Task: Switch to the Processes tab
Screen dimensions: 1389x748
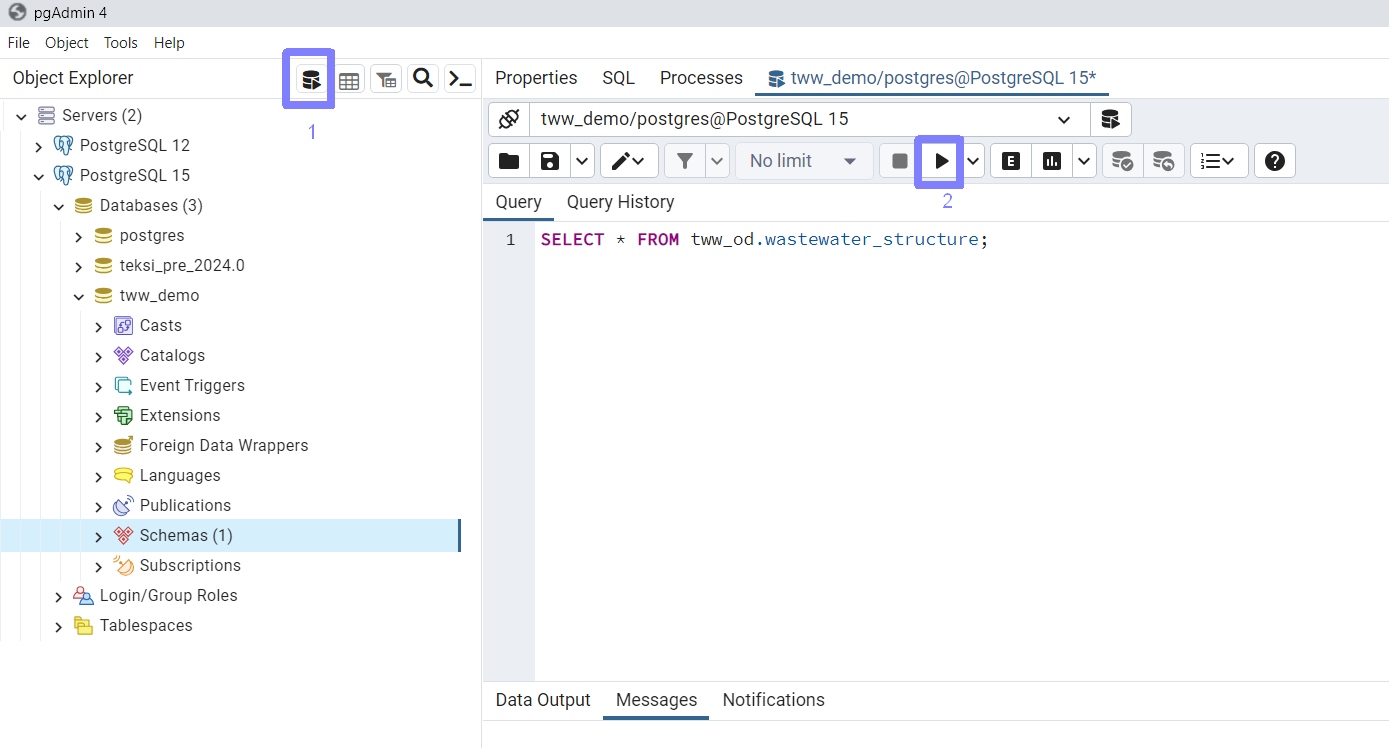Action: click(x=701, y=78)
